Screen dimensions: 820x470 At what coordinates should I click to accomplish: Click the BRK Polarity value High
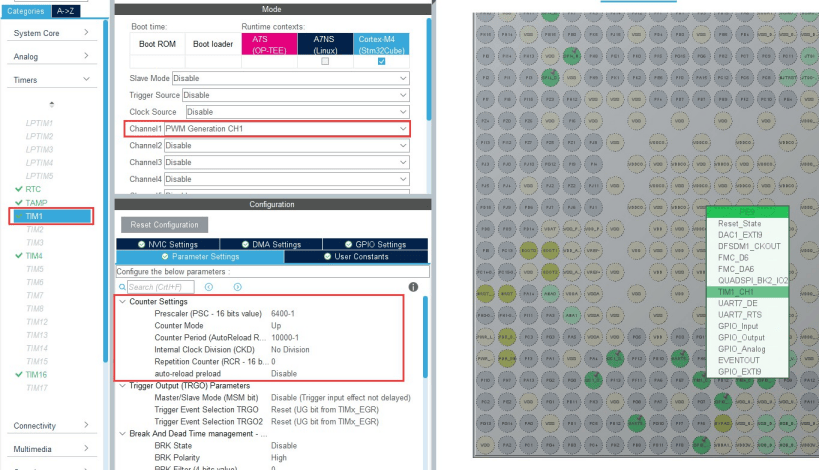point(278,458)
